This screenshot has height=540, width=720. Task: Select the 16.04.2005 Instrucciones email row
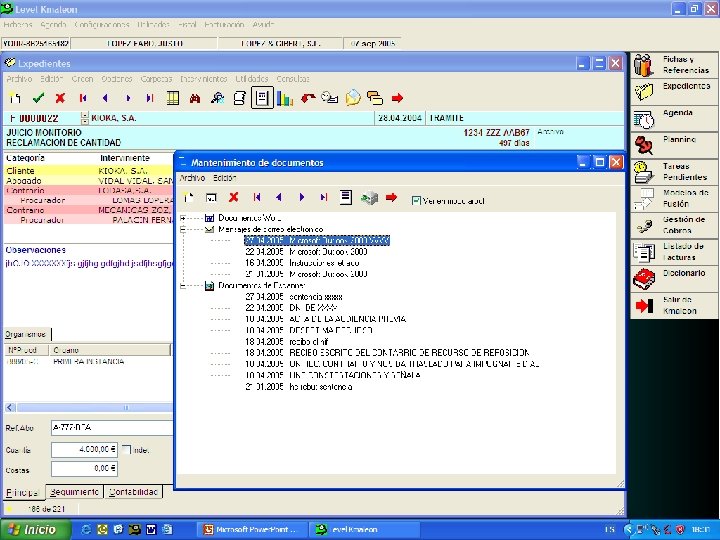point(302,263)
